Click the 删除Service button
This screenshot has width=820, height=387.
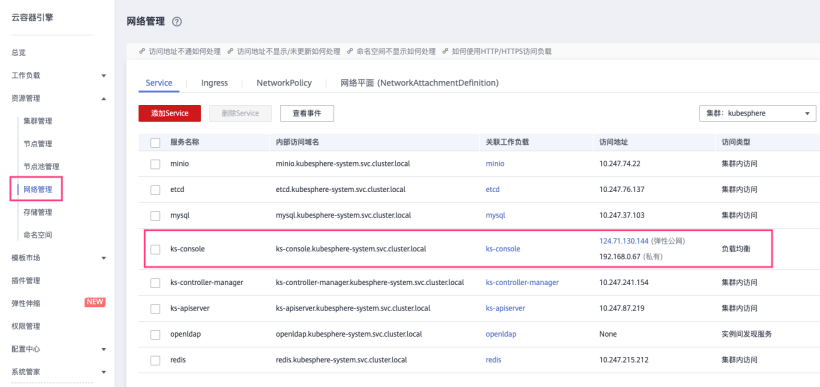tap(241, 113)
